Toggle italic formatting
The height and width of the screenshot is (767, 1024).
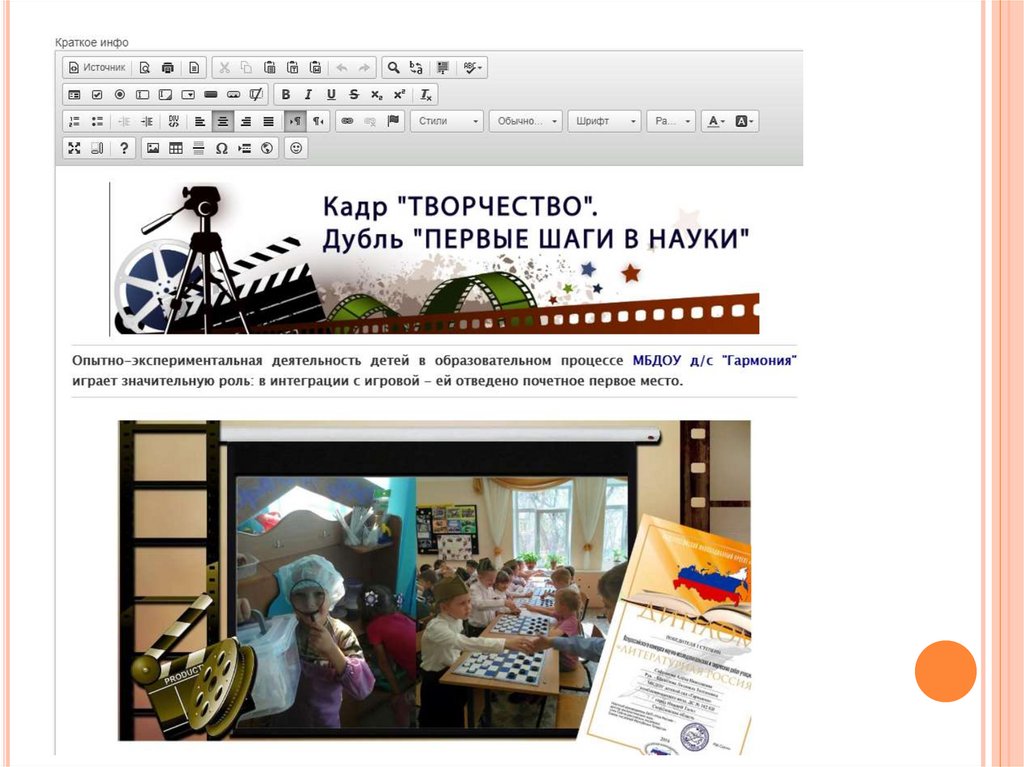(x=308, y=95)
